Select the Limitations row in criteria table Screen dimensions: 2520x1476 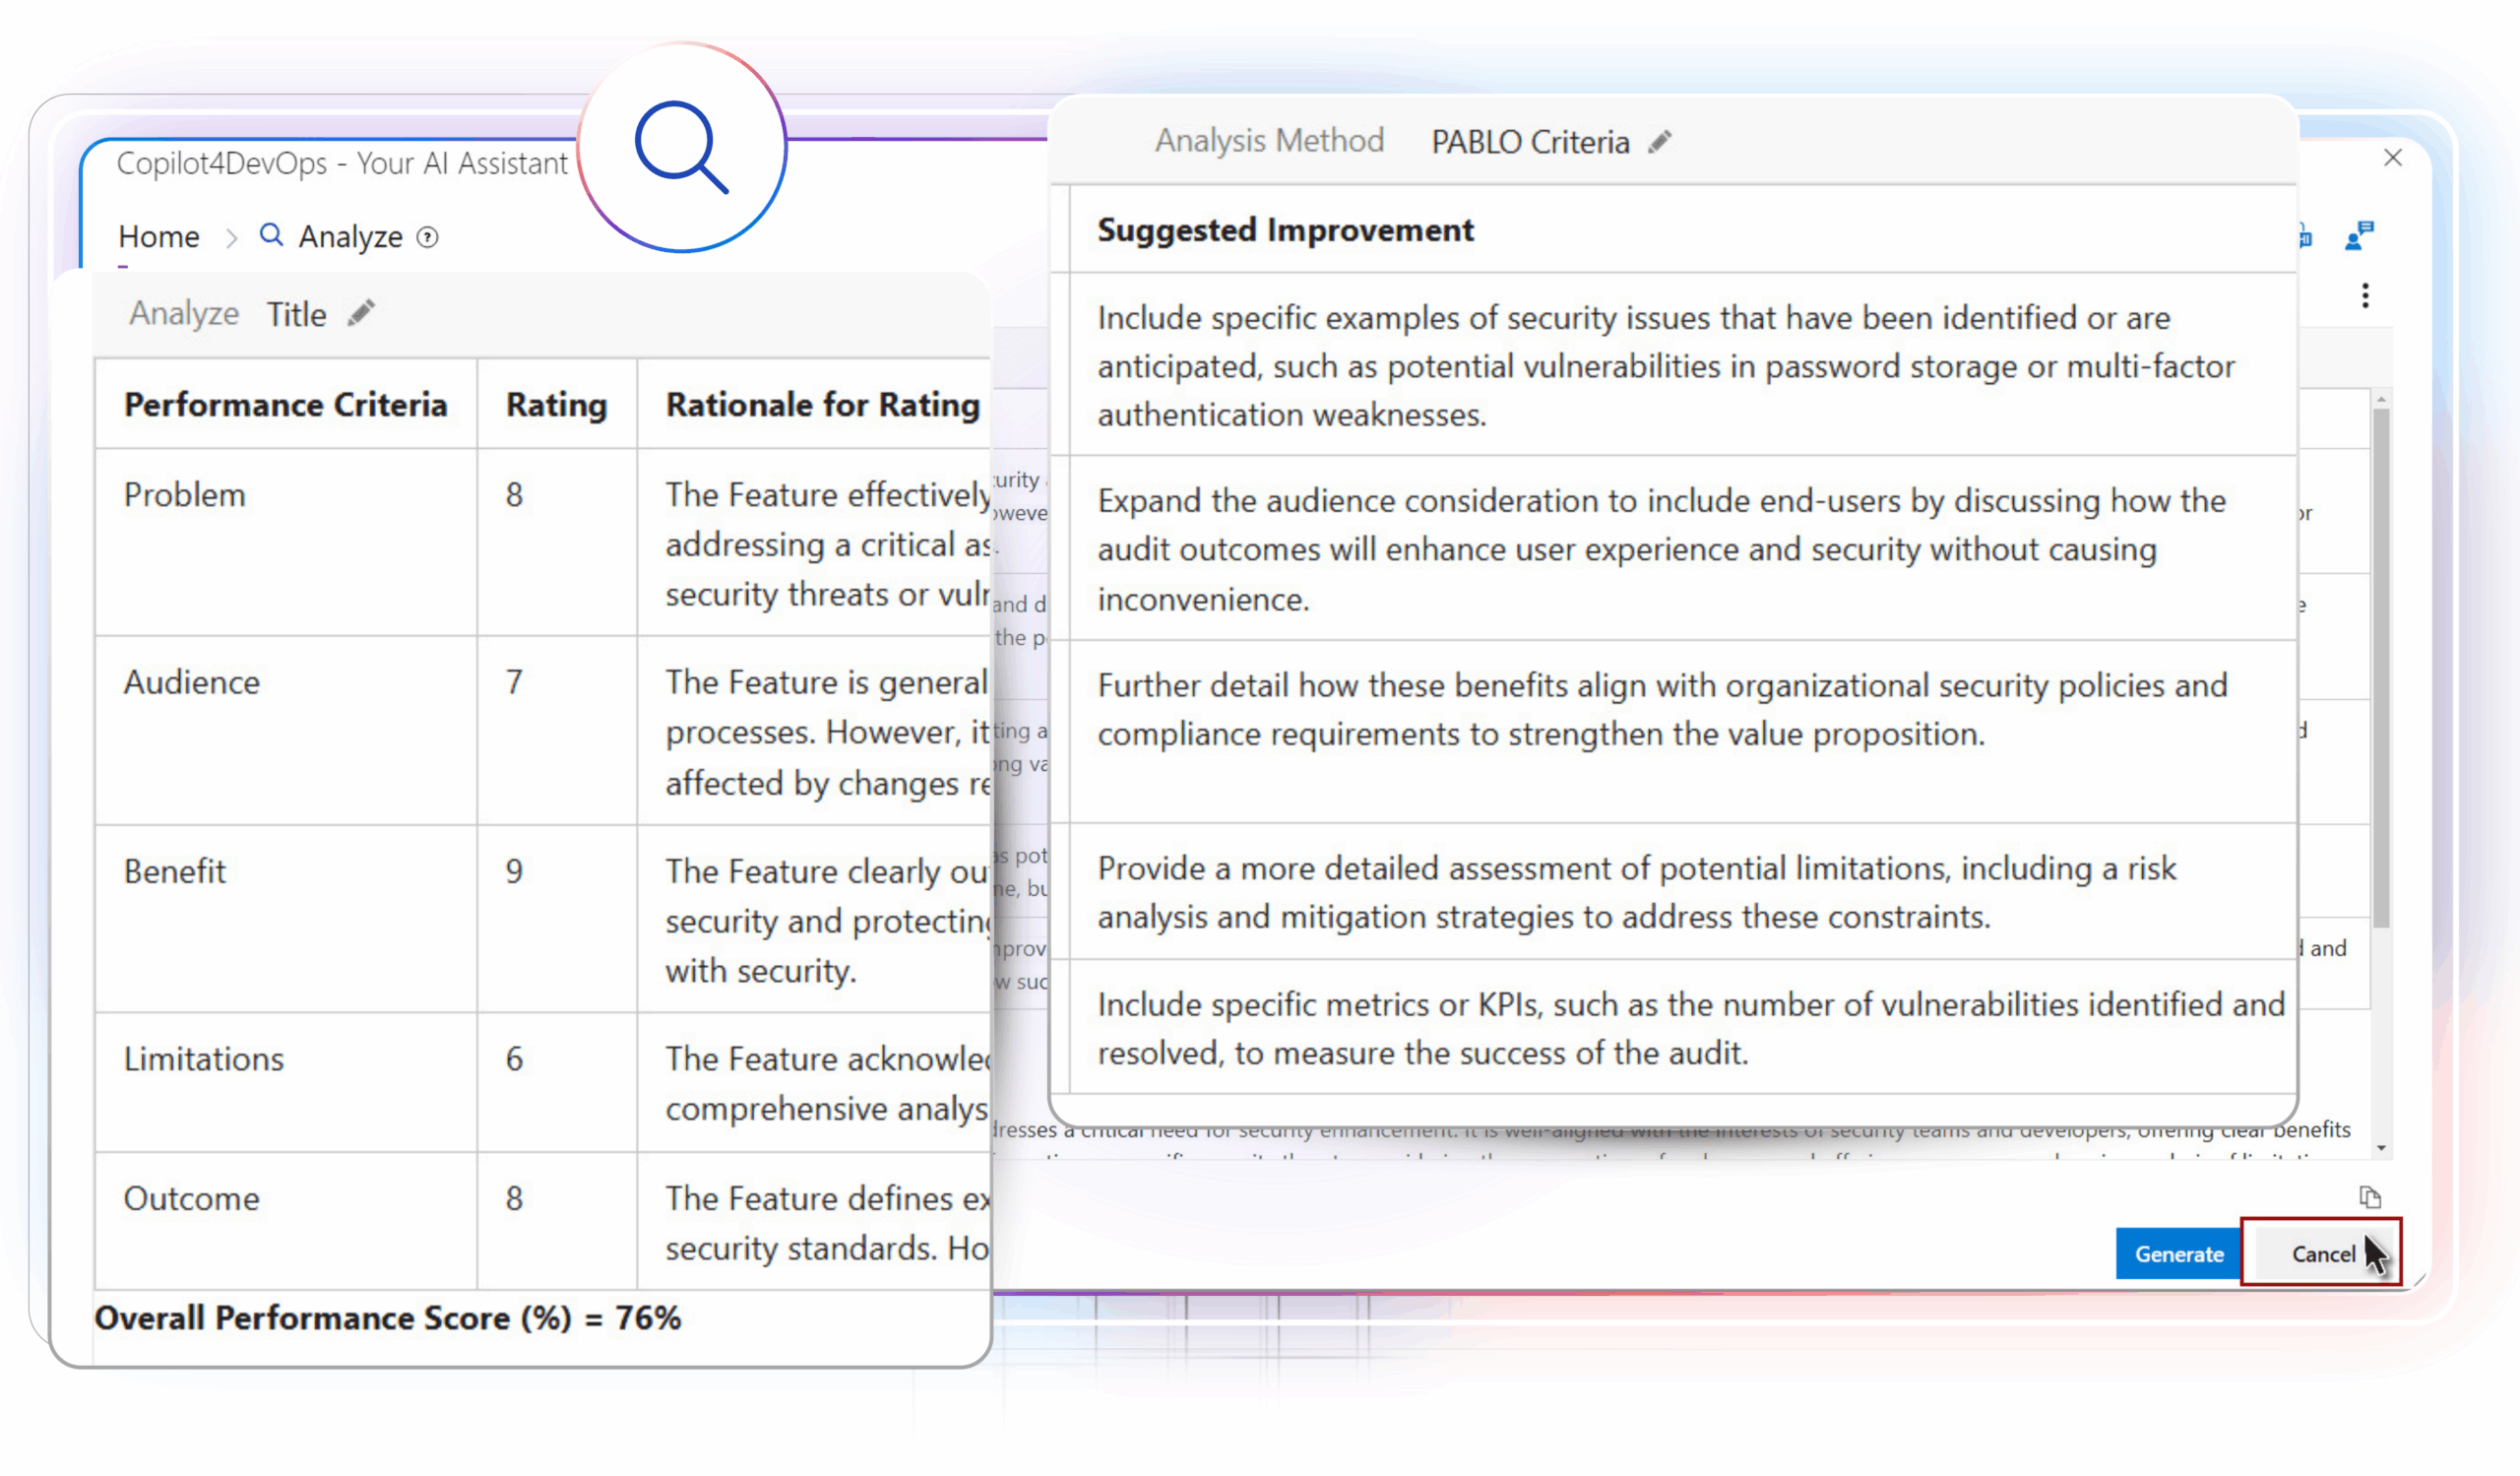pyautogui.click(x=204, y=1059)
